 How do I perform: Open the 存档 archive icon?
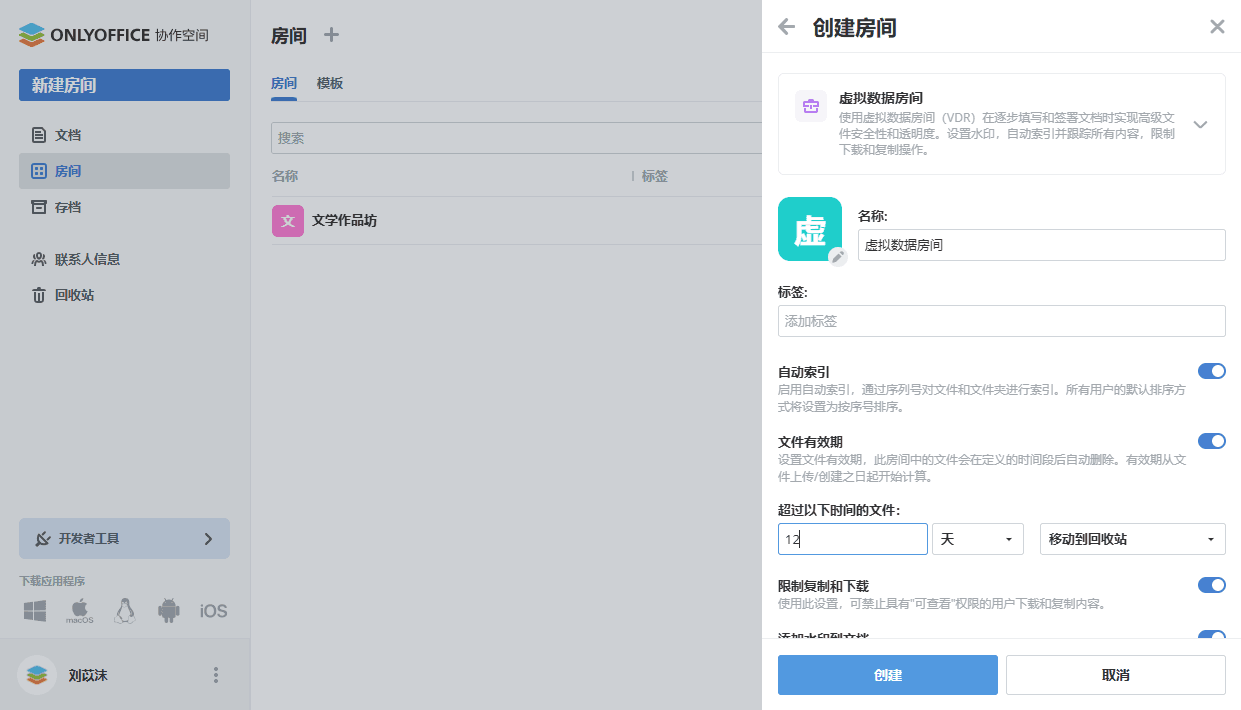pyautogui.click(x=39, y=207)
